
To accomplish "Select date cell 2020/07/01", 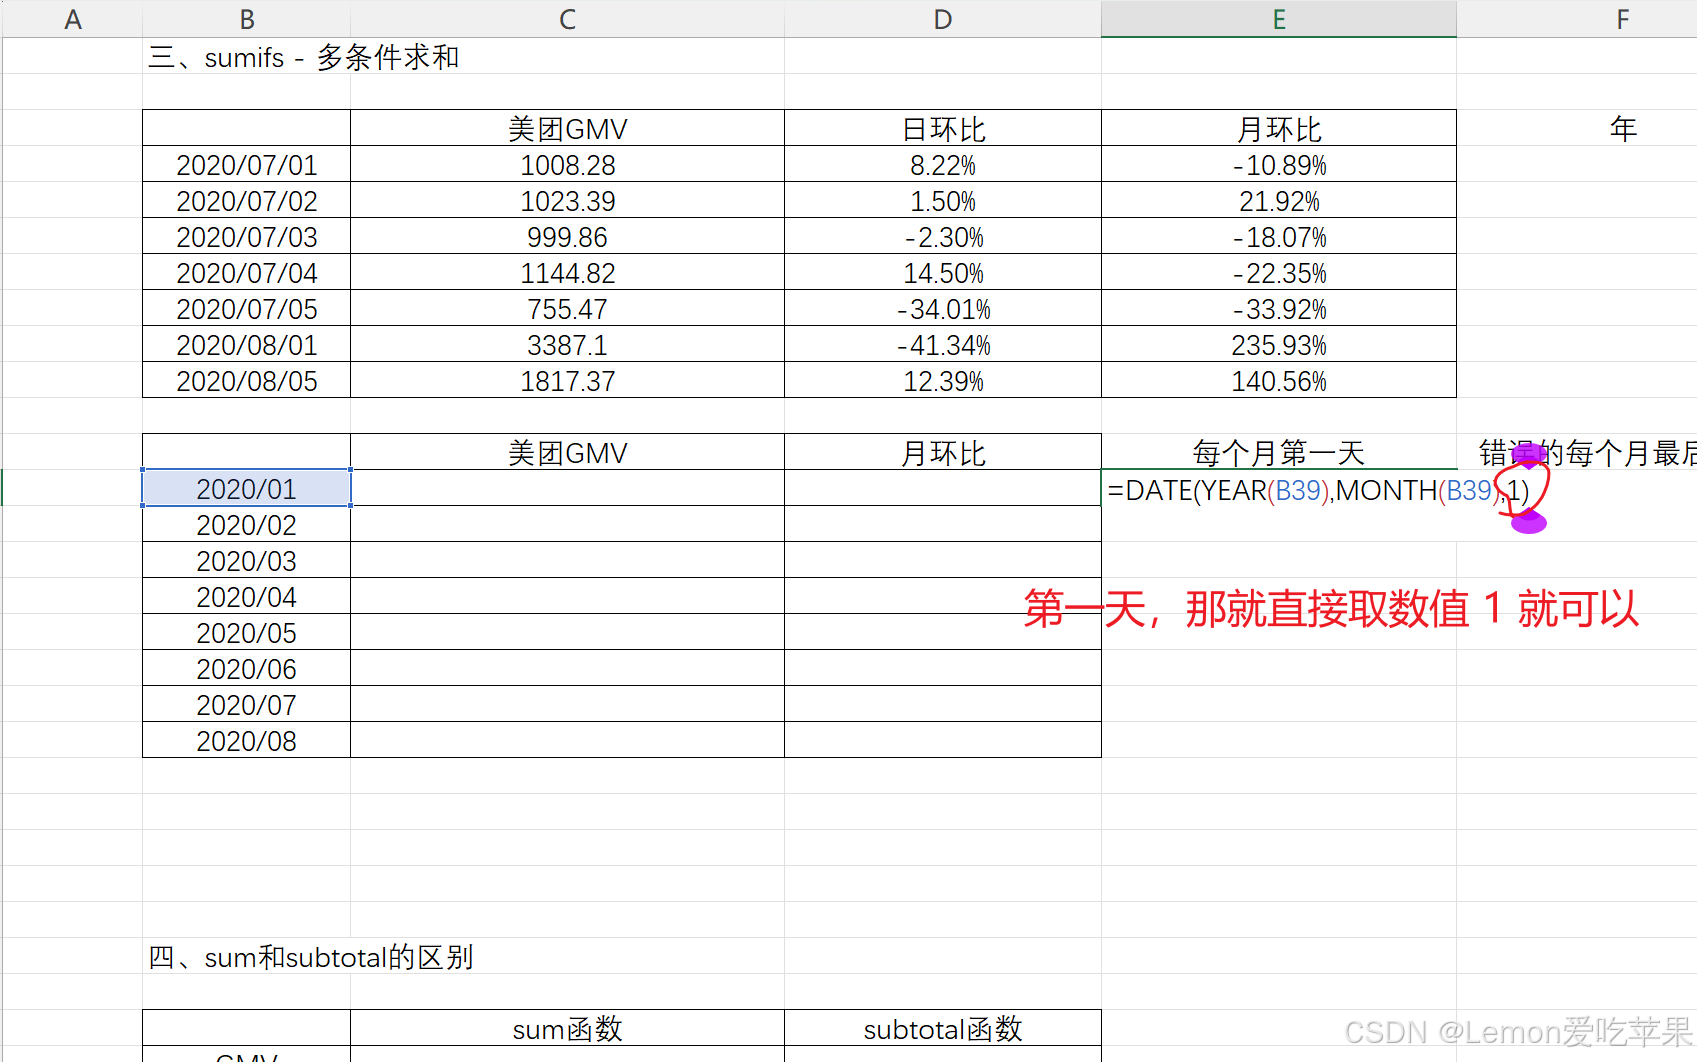I will click(x=247, y=164).
